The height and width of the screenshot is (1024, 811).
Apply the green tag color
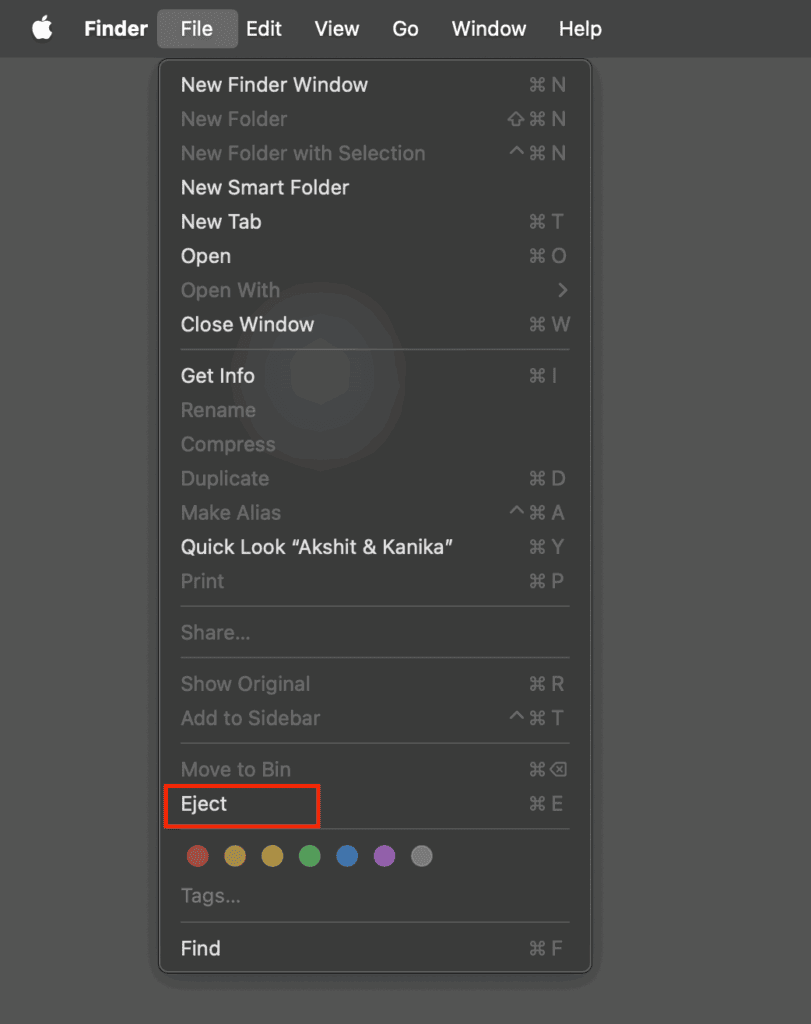(x=309, y=856)
